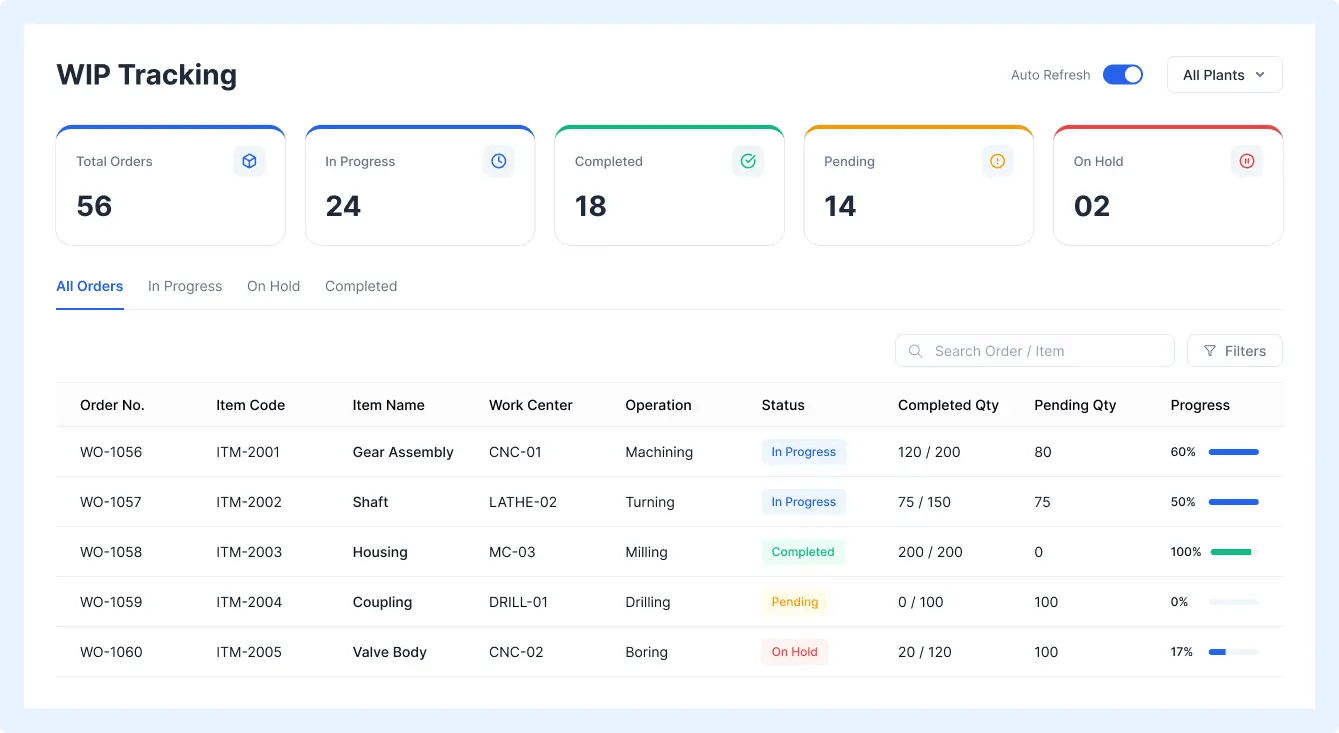1339x733 pixels.
Task: Click the magnifier icon in search box
Action: pyautogui.click(x=915, y=351)
